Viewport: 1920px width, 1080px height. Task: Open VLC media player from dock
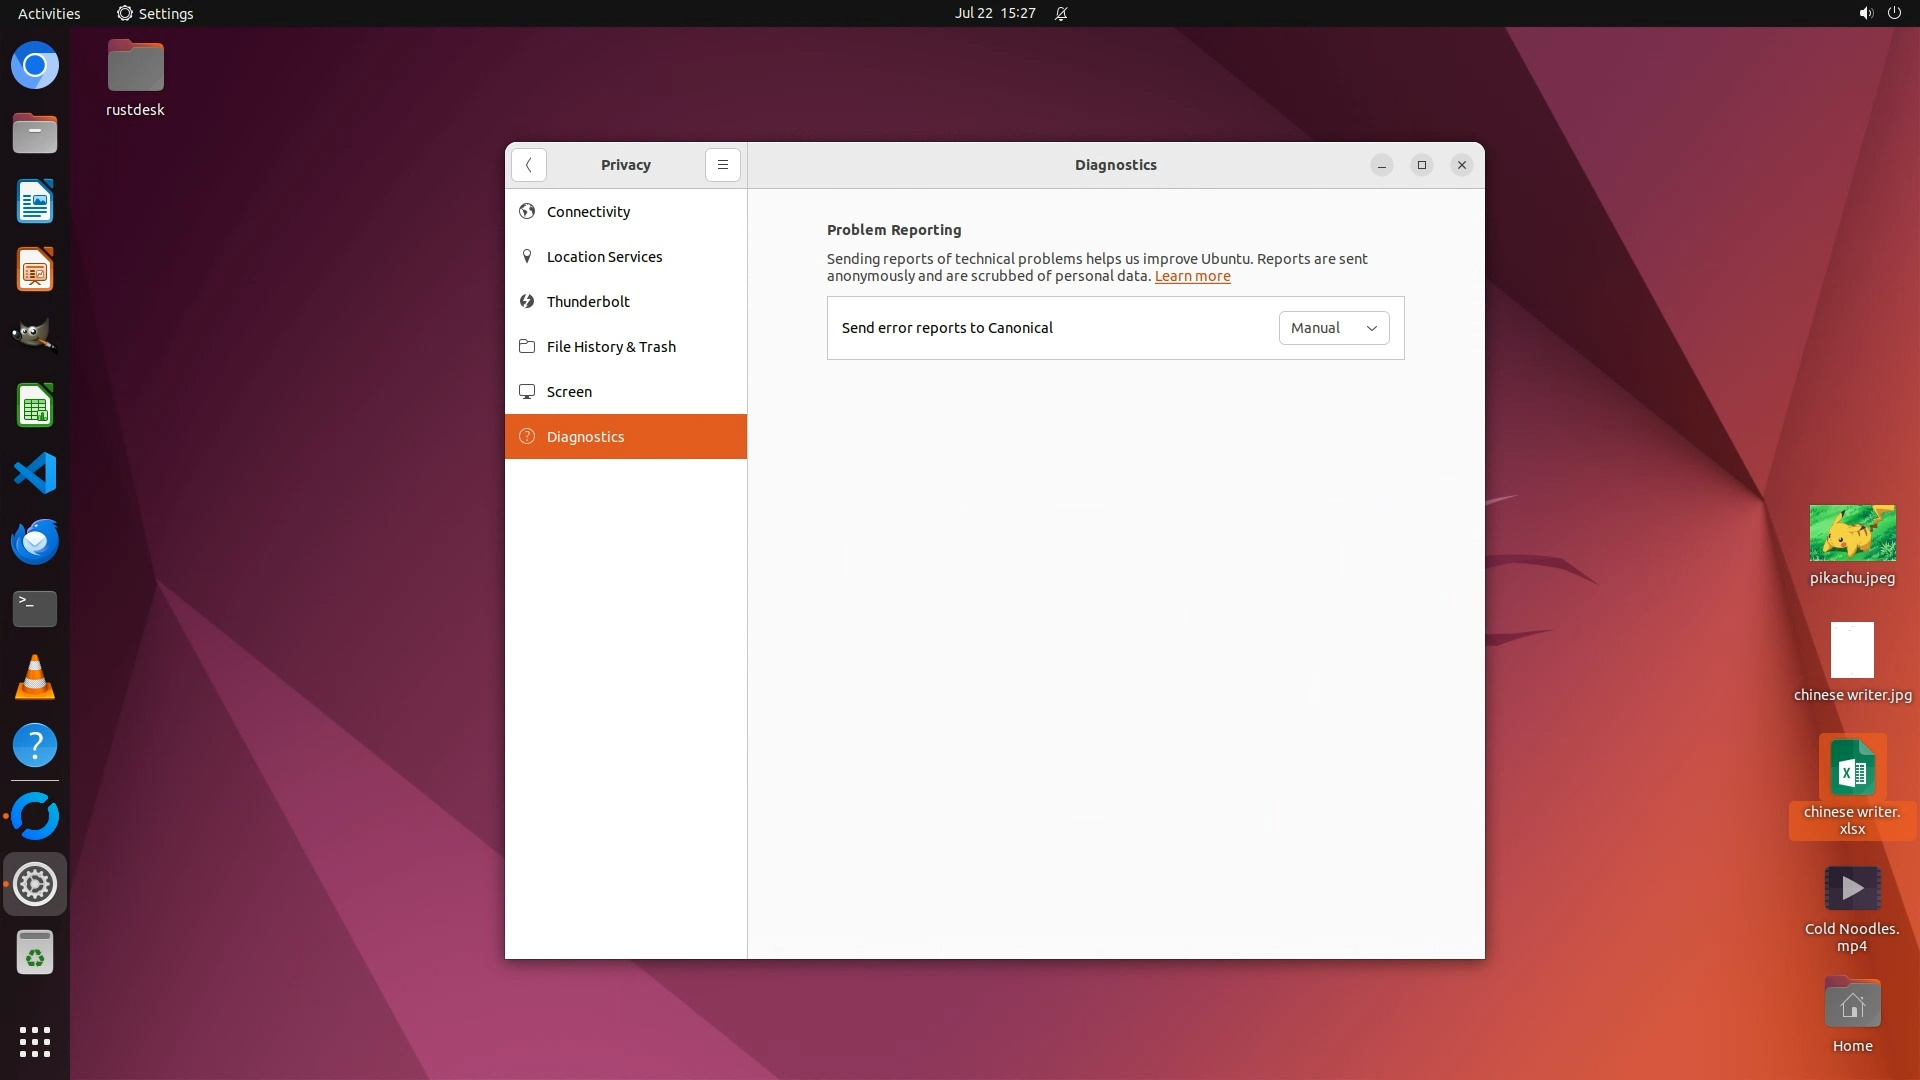coord(35,677)
